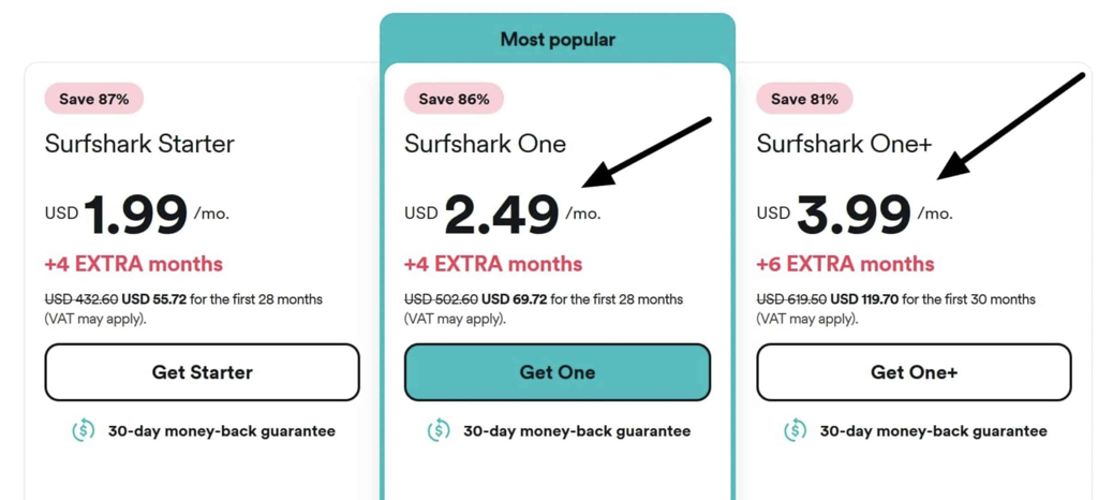
Task: Click the Surfshark Starter plan title
Action: coord(139,144)
